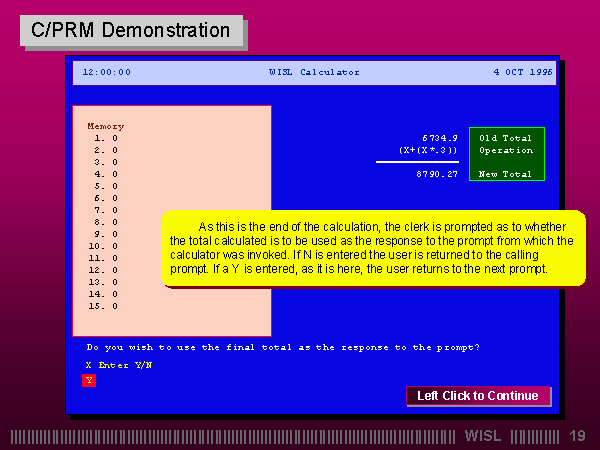Select Memory slot 15 entry

[104, 306]
